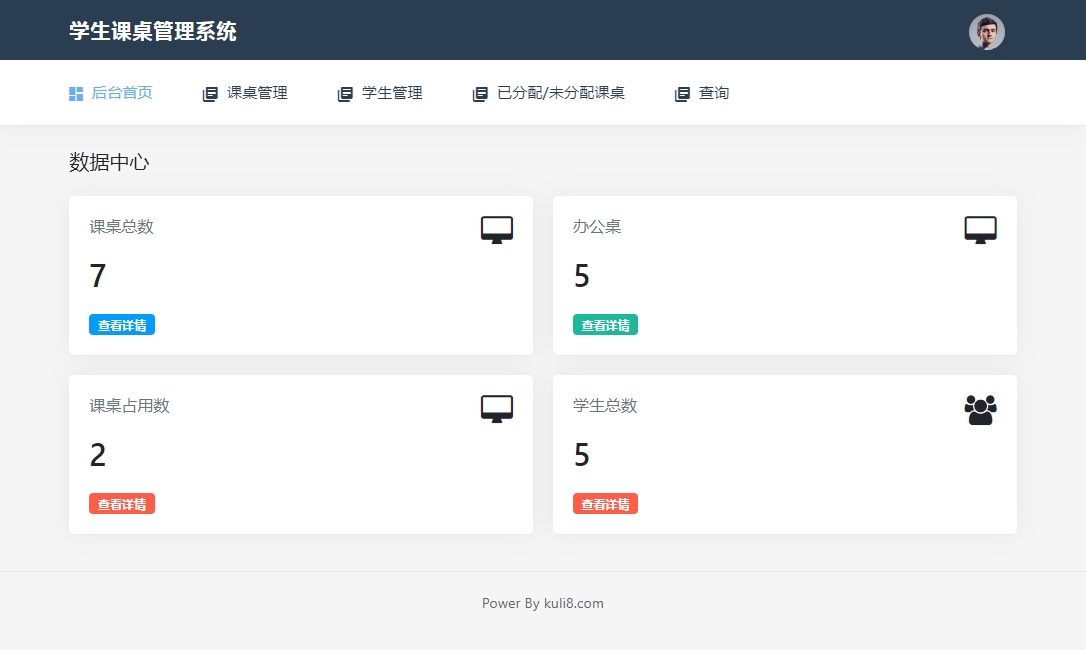Open the 查询 menu item
This screenshot has height=650, width=1086.
[x=714, y=93]
